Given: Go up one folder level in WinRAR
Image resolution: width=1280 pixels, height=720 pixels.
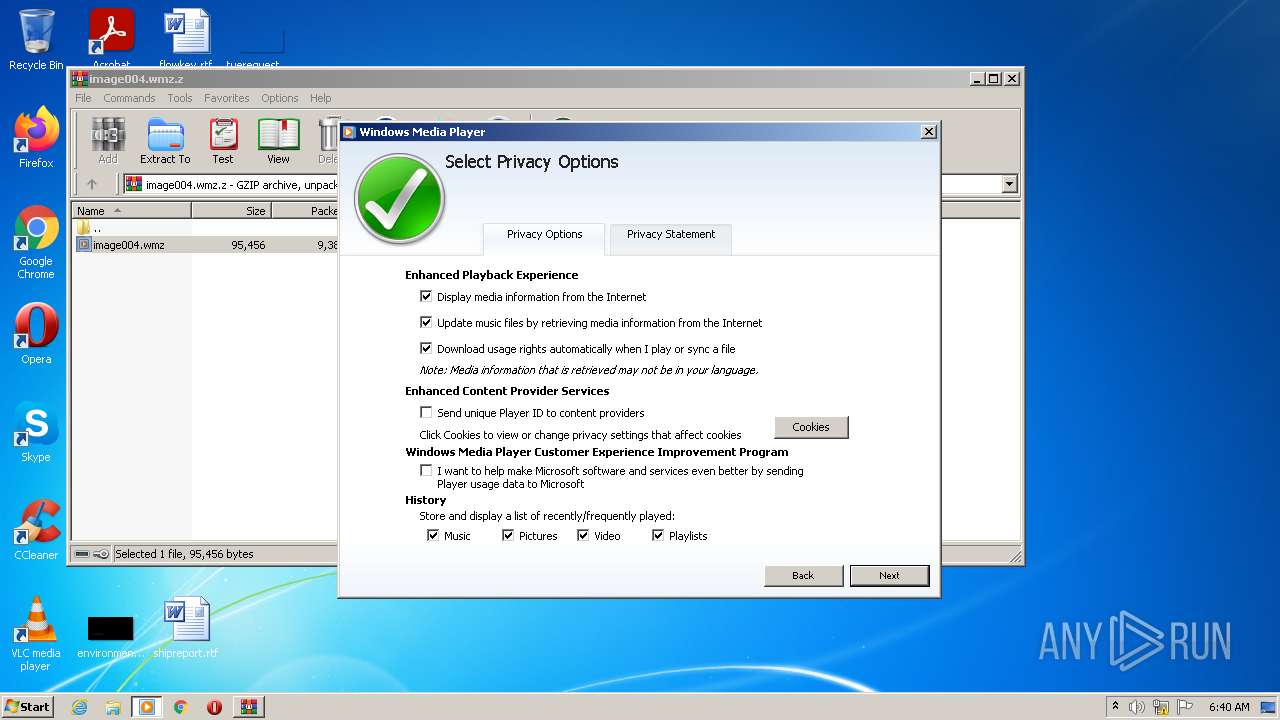Looking at the screenshot, I should 92,184.
